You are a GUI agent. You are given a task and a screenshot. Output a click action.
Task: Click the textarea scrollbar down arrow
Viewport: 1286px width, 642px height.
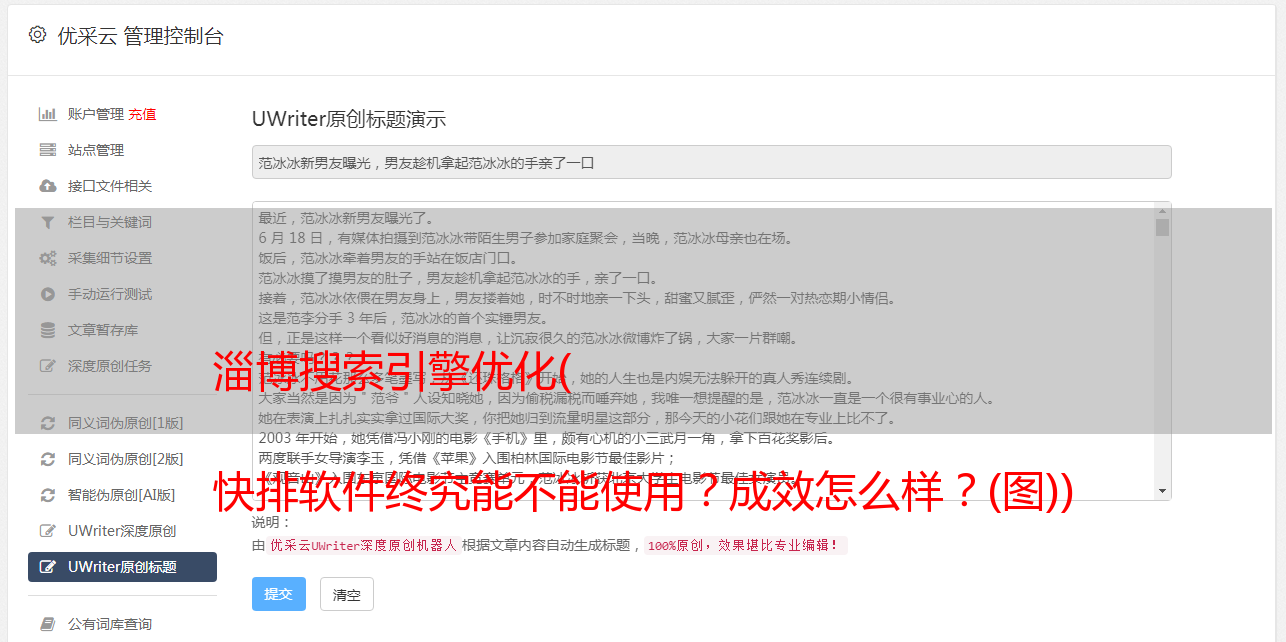tap(1162, 491)
